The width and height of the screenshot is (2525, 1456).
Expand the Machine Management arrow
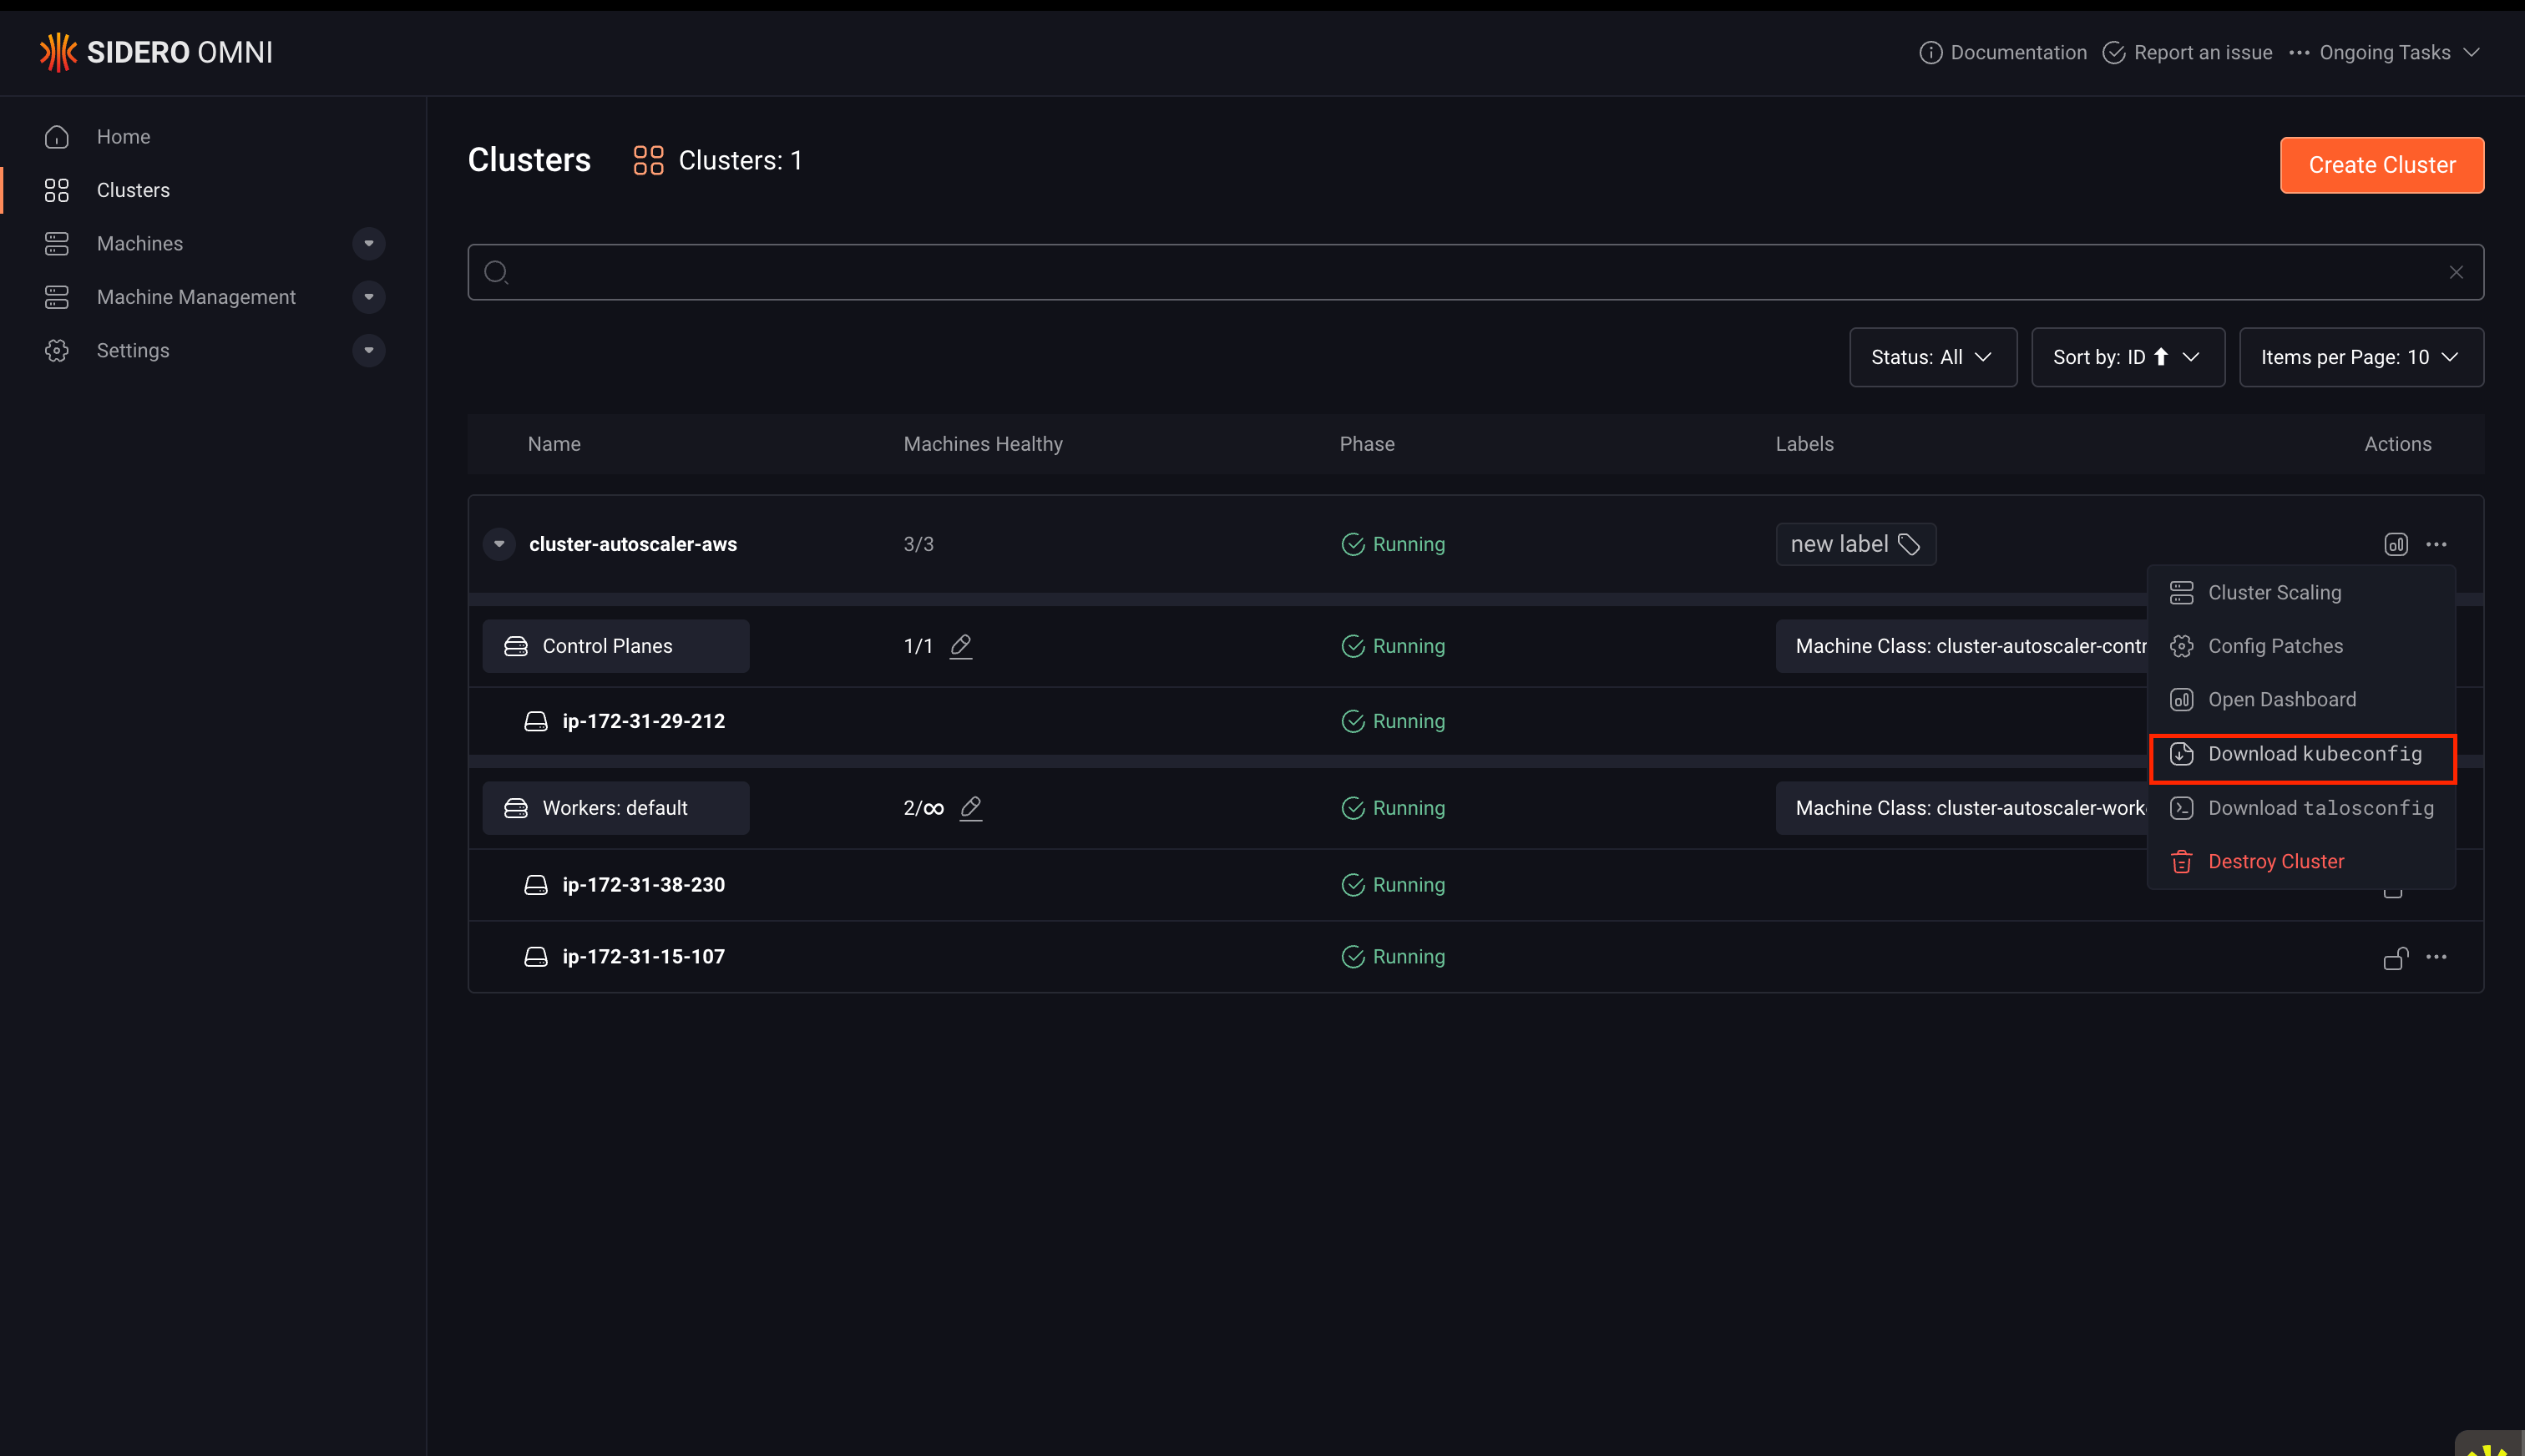(369, 297)
